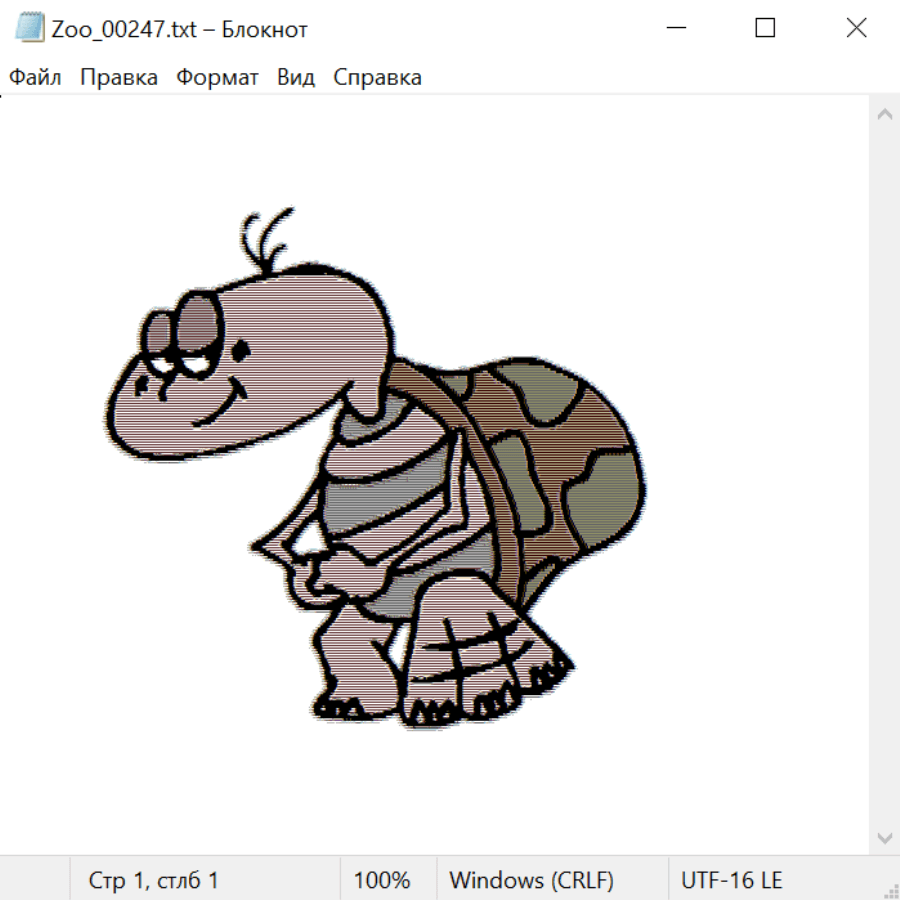Click the scroll down arrow

[x=884, y=837]
